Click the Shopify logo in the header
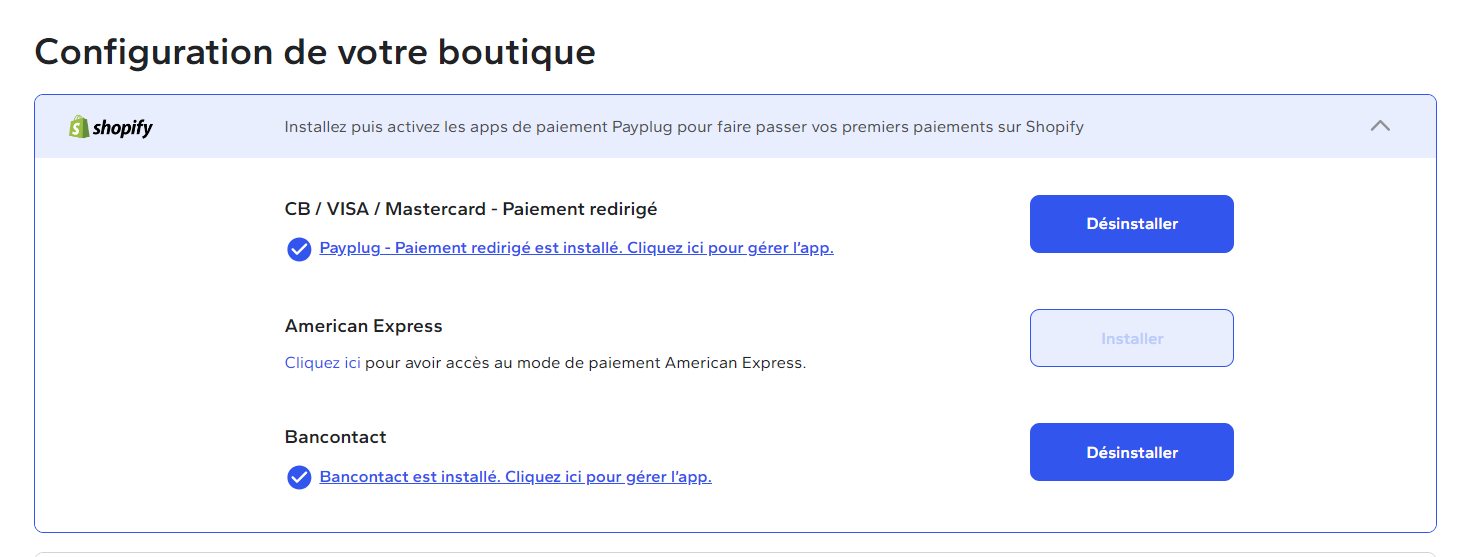The height and width of the screenshot is (557, 1473). tap(110, 127)
